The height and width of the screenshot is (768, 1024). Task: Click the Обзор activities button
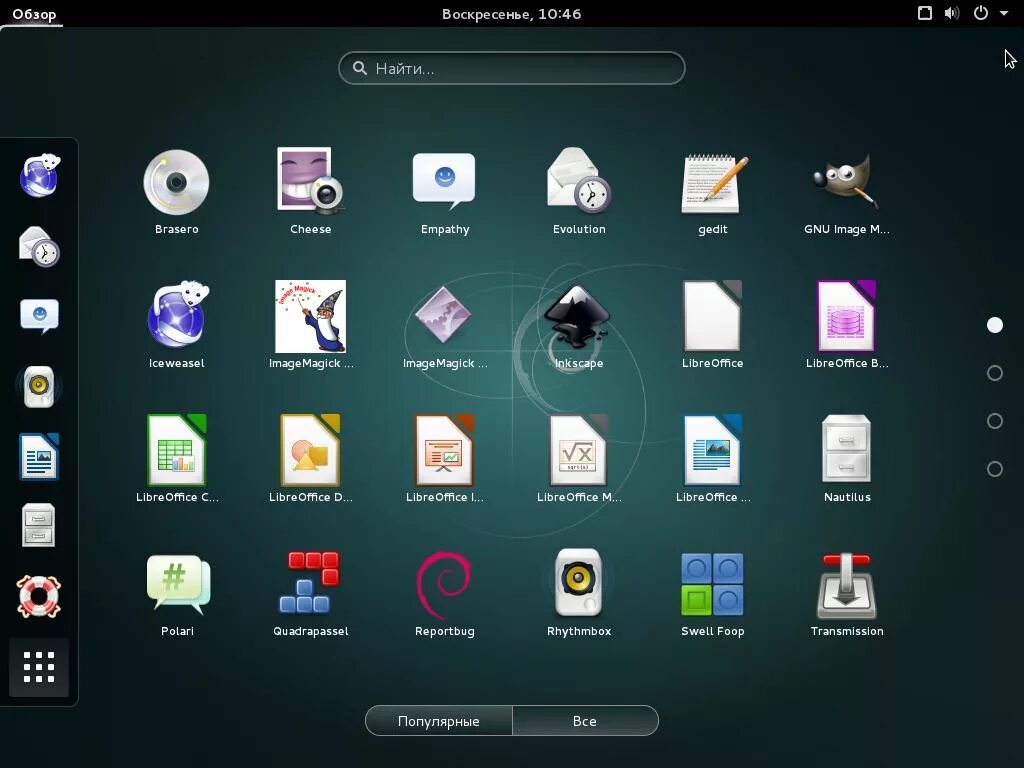pyautogui.click(x=34, y=14)
